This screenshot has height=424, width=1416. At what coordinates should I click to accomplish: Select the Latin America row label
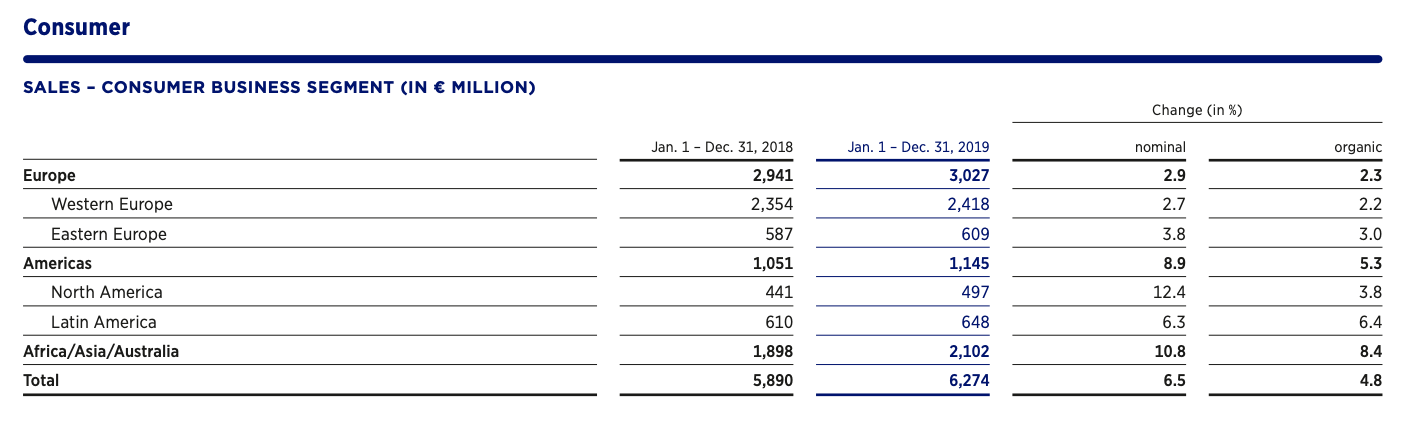(103, 322)
